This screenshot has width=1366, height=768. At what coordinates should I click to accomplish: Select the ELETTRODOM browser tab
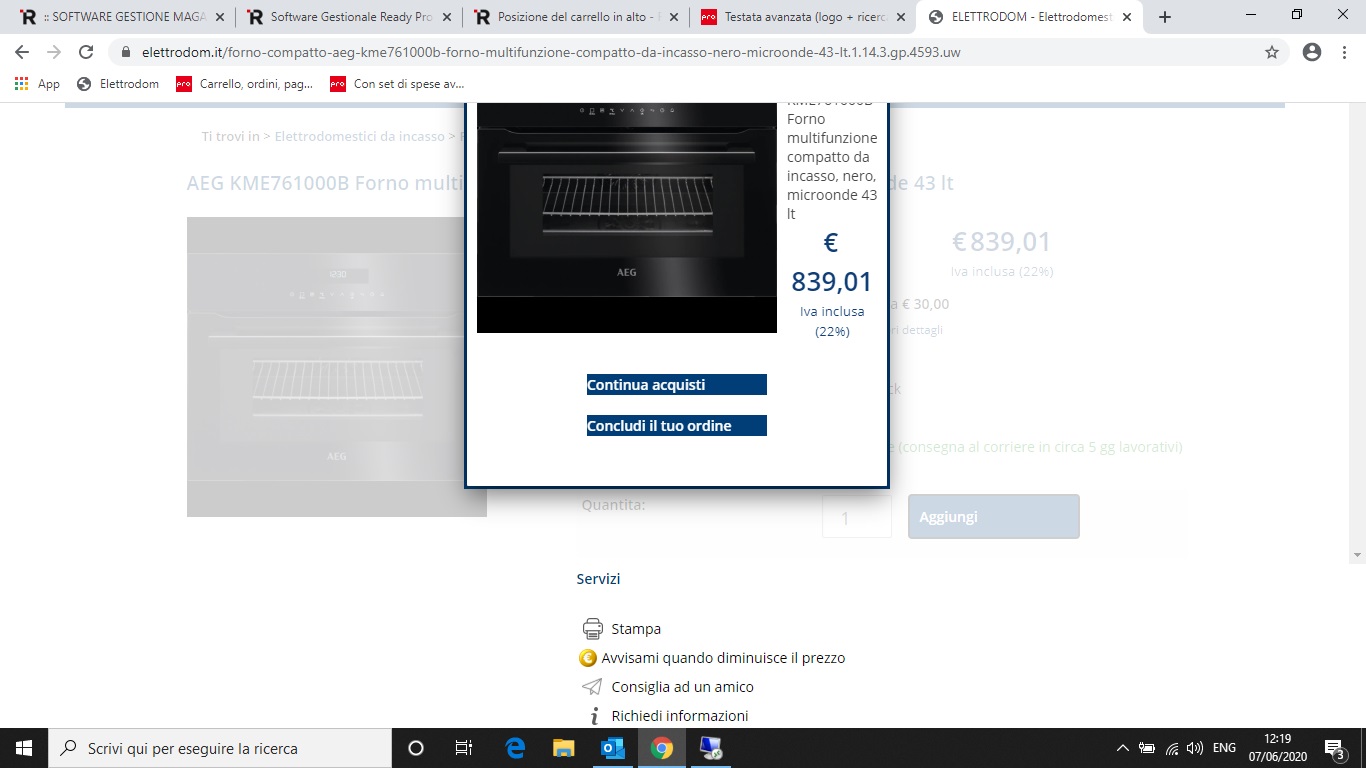pyautogui.click(x=1031, y=17)
